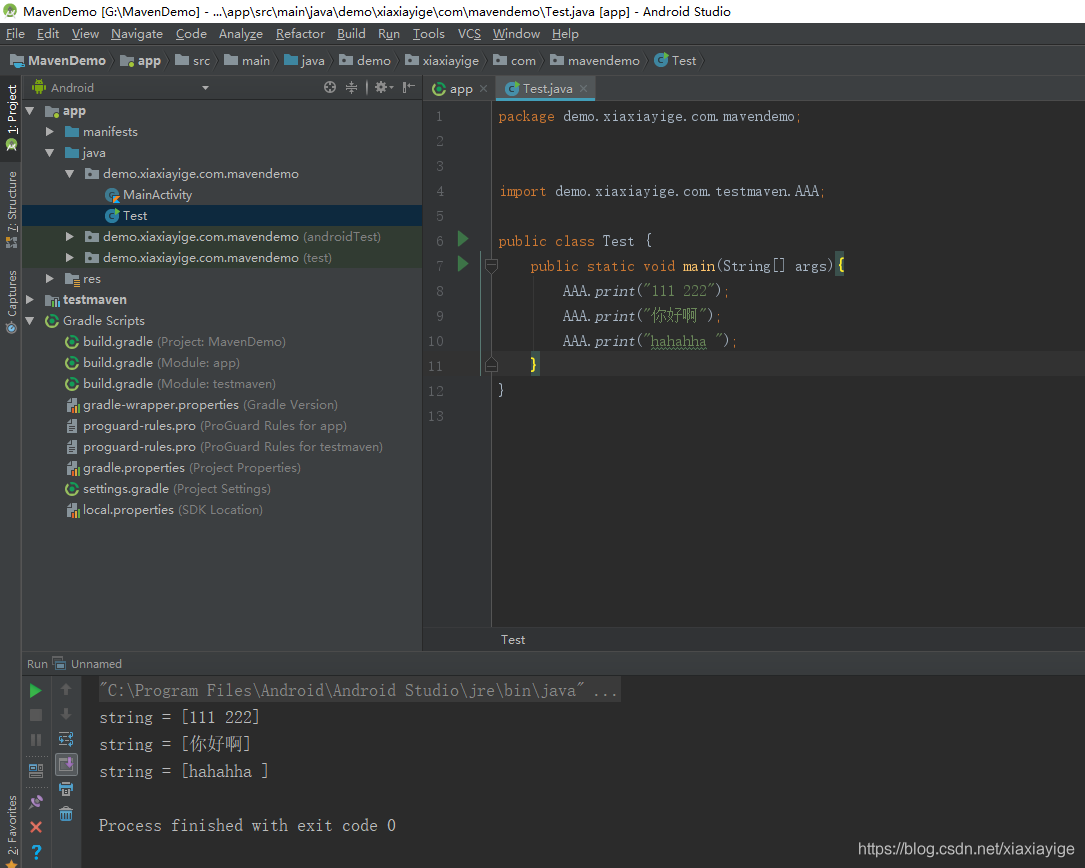Stop the running process in Run panel
Image resolution: width=1085 pixels, height=868 pixels.
click(36, 715)
